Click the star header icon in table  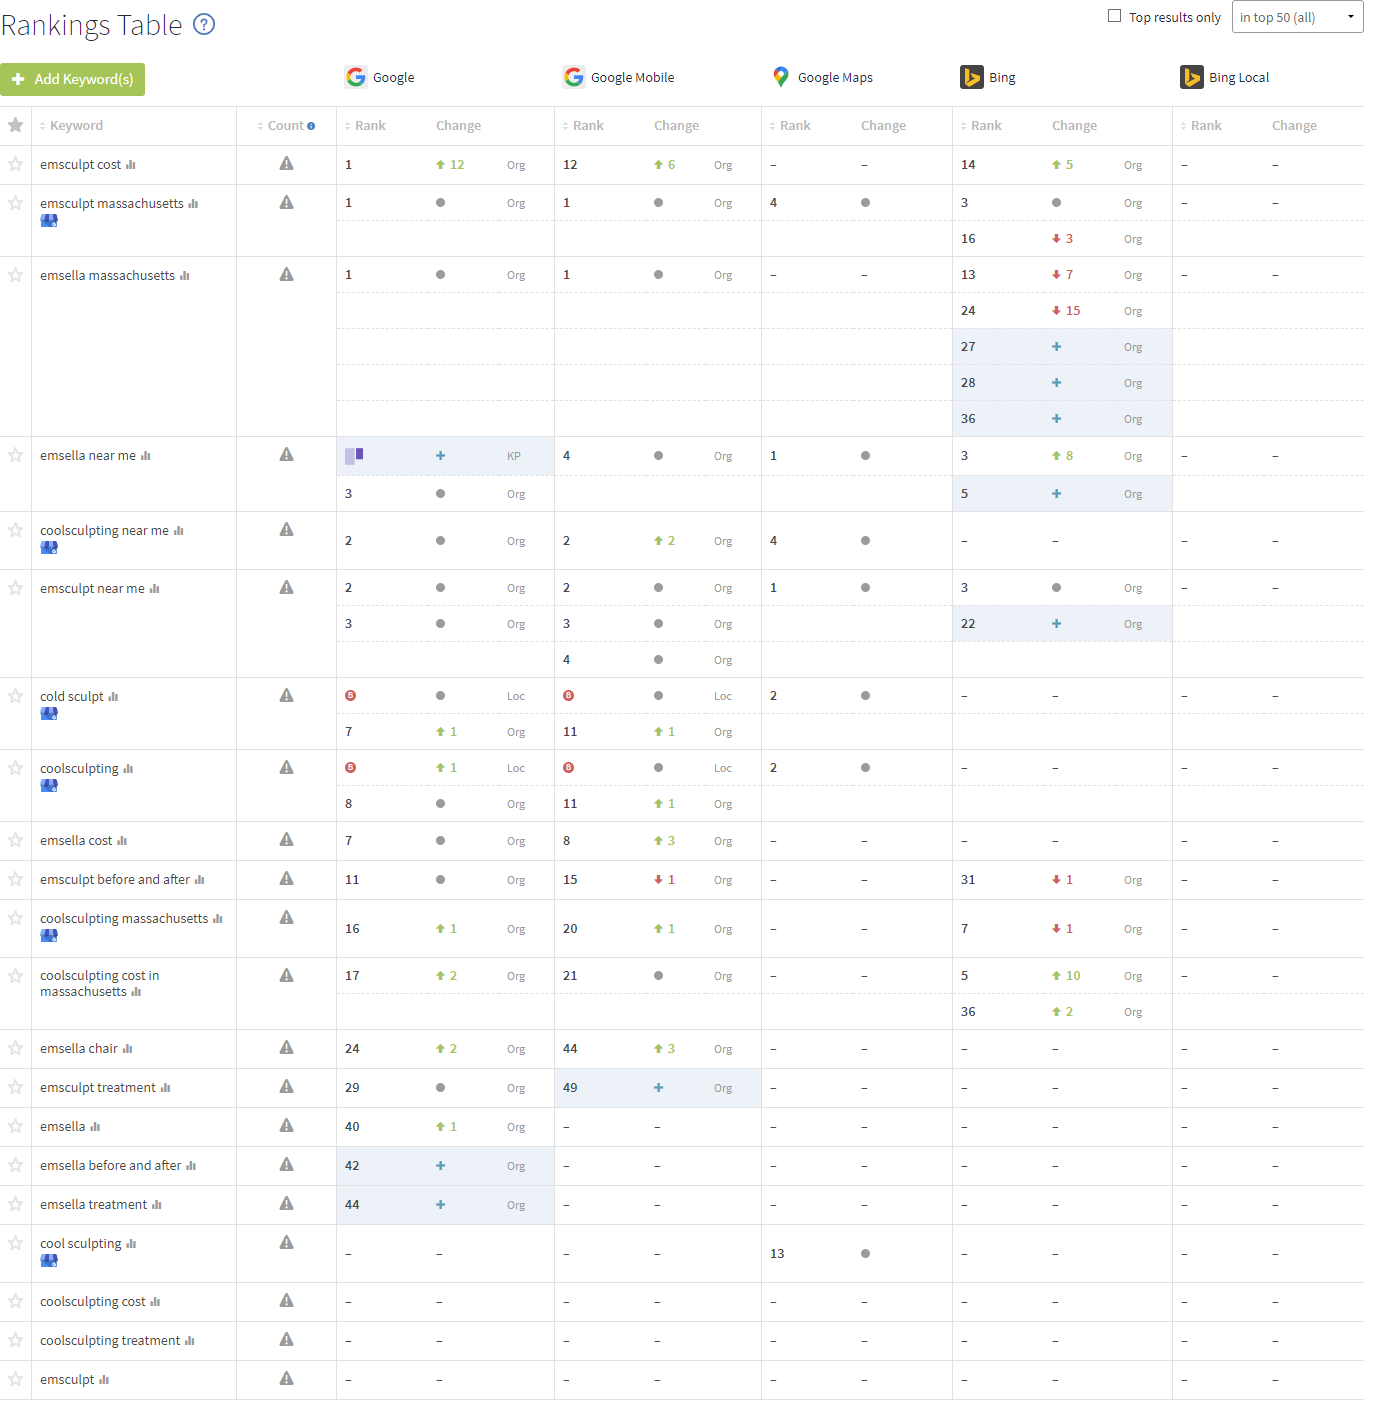click(x=15, y=125)
